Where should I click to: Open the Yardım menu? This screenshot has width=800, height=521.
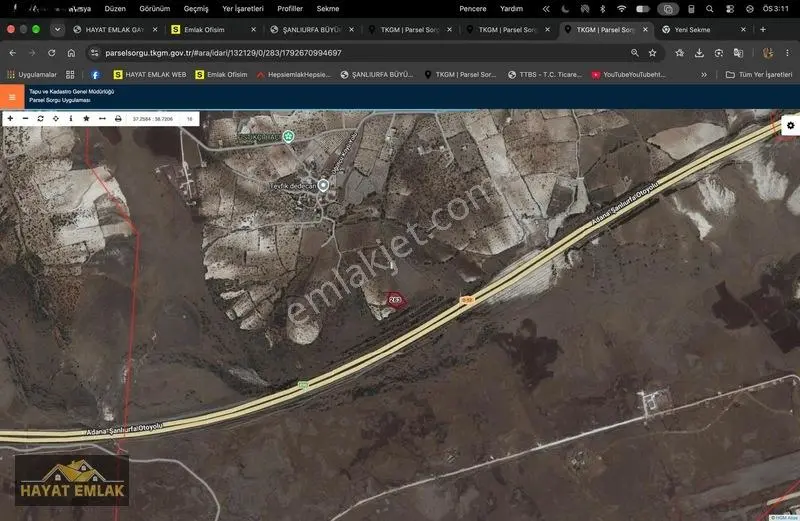pos(511,9)
